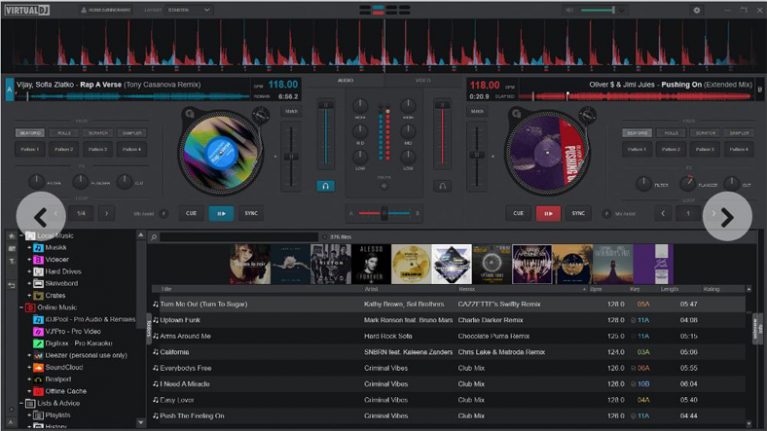Click the folder browser scroll up arrow
767x431 pixels.
[141, 236]
